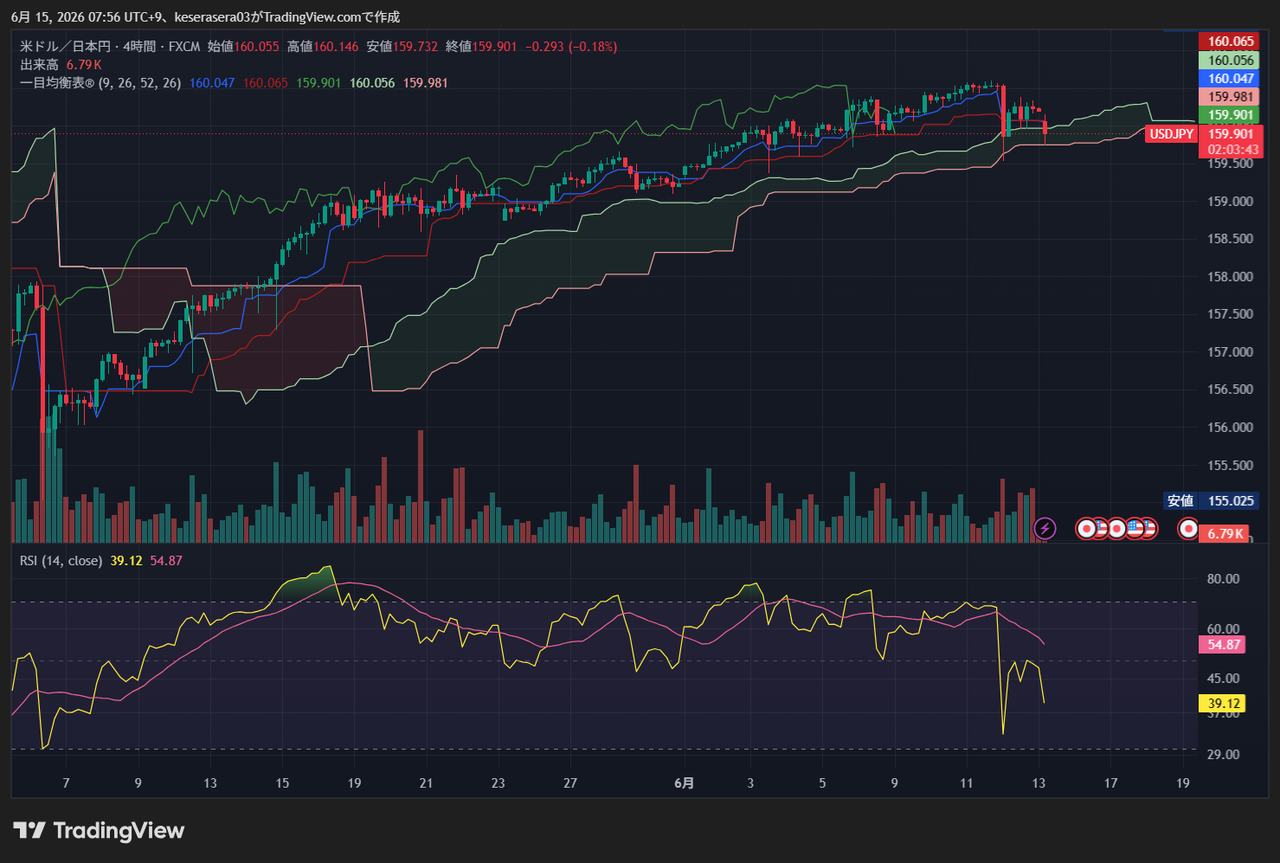
Task: Click yellow 39.12 in the RSI legend
Action: point(126,561)
